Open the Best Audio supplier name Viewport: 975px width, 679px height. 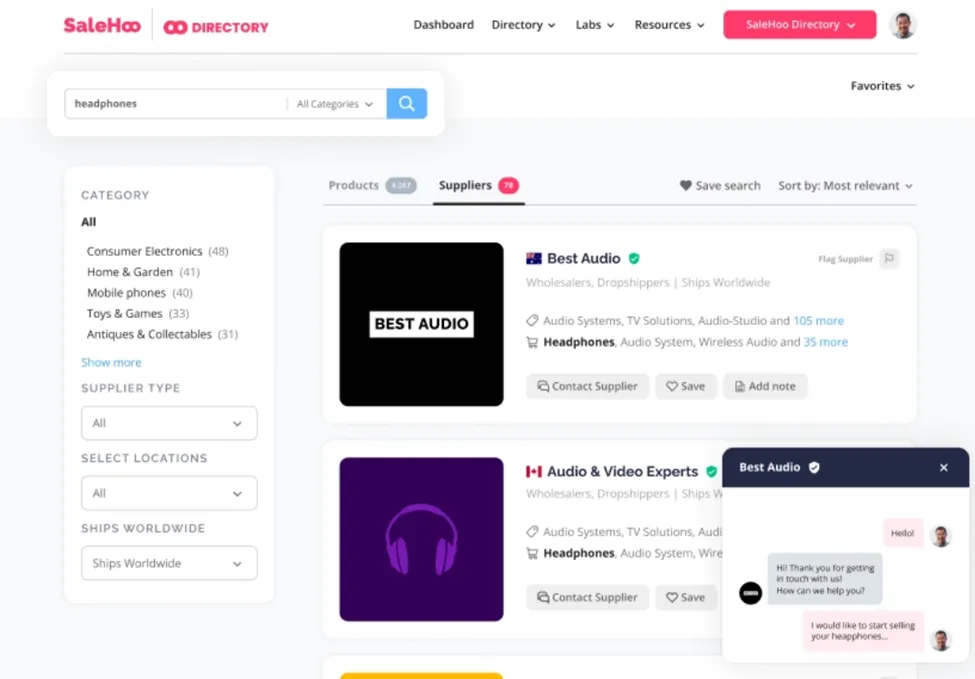(x=583, y=258)
